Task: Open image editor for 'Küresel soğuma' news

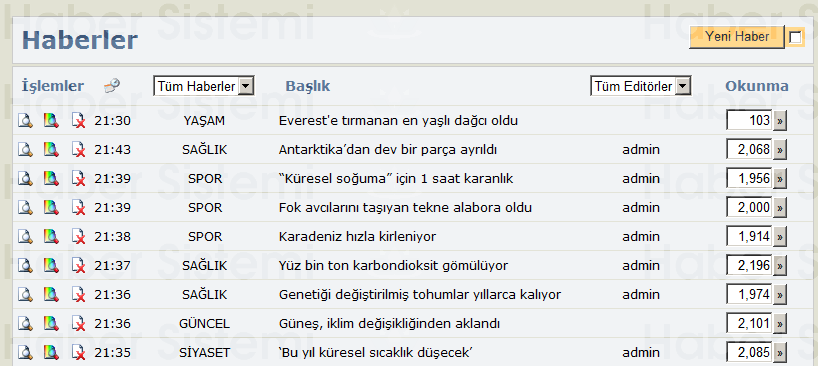Action: (x=51, y=179)
